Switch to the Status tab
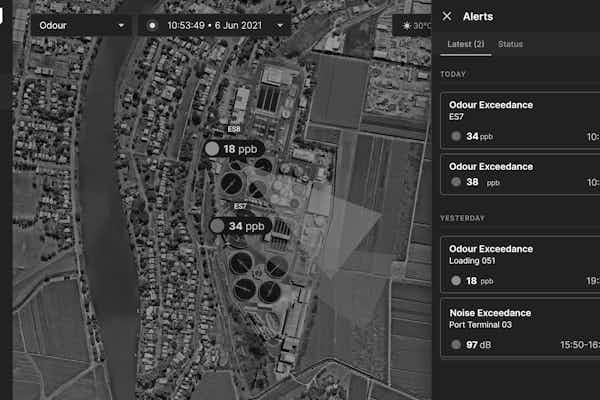The width and height of the screenshot is (600, 400). point(510,44)
